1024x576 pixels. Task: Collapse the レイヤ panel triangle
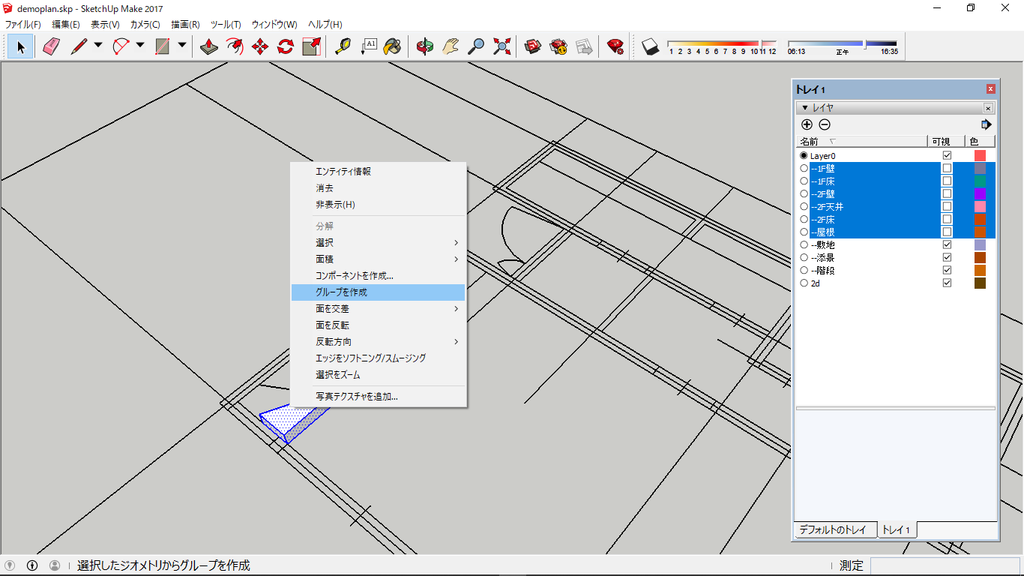(805, 108)
